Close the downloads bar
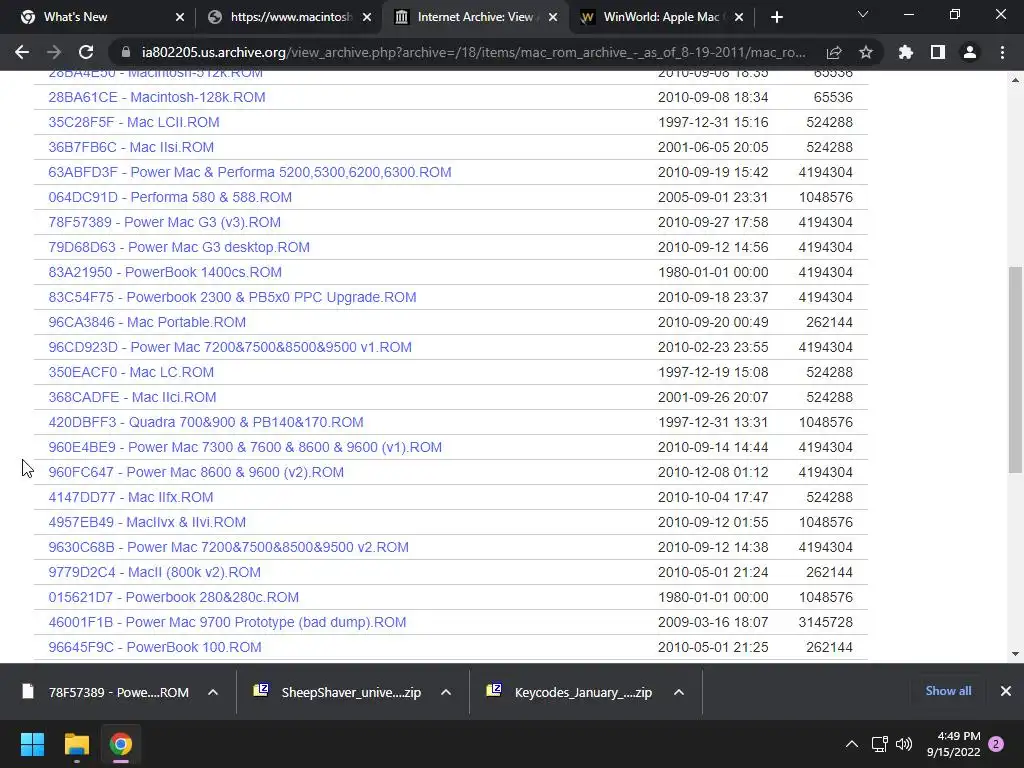 pyautogui.click(x=1006, y=691)
